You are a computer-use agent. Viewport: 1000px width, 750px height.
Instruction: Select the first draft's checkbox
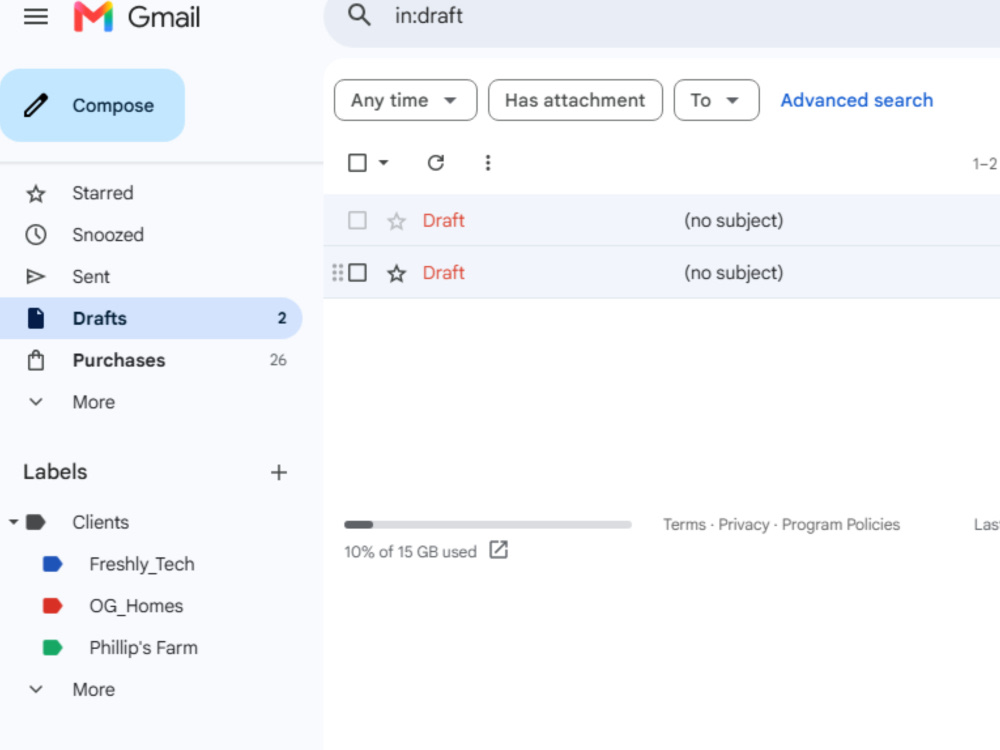[x=357, y=221]
